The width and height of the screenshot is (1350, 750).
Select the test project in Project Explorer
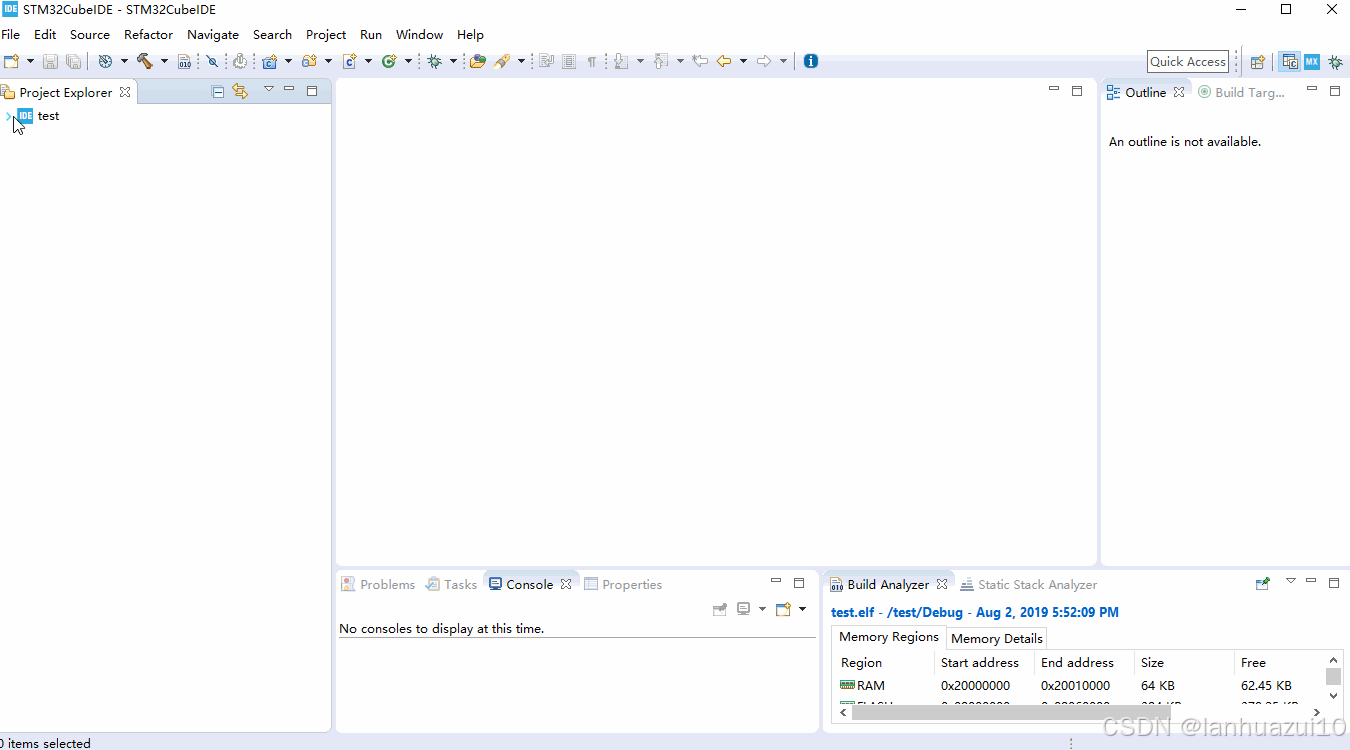point(48,116)
